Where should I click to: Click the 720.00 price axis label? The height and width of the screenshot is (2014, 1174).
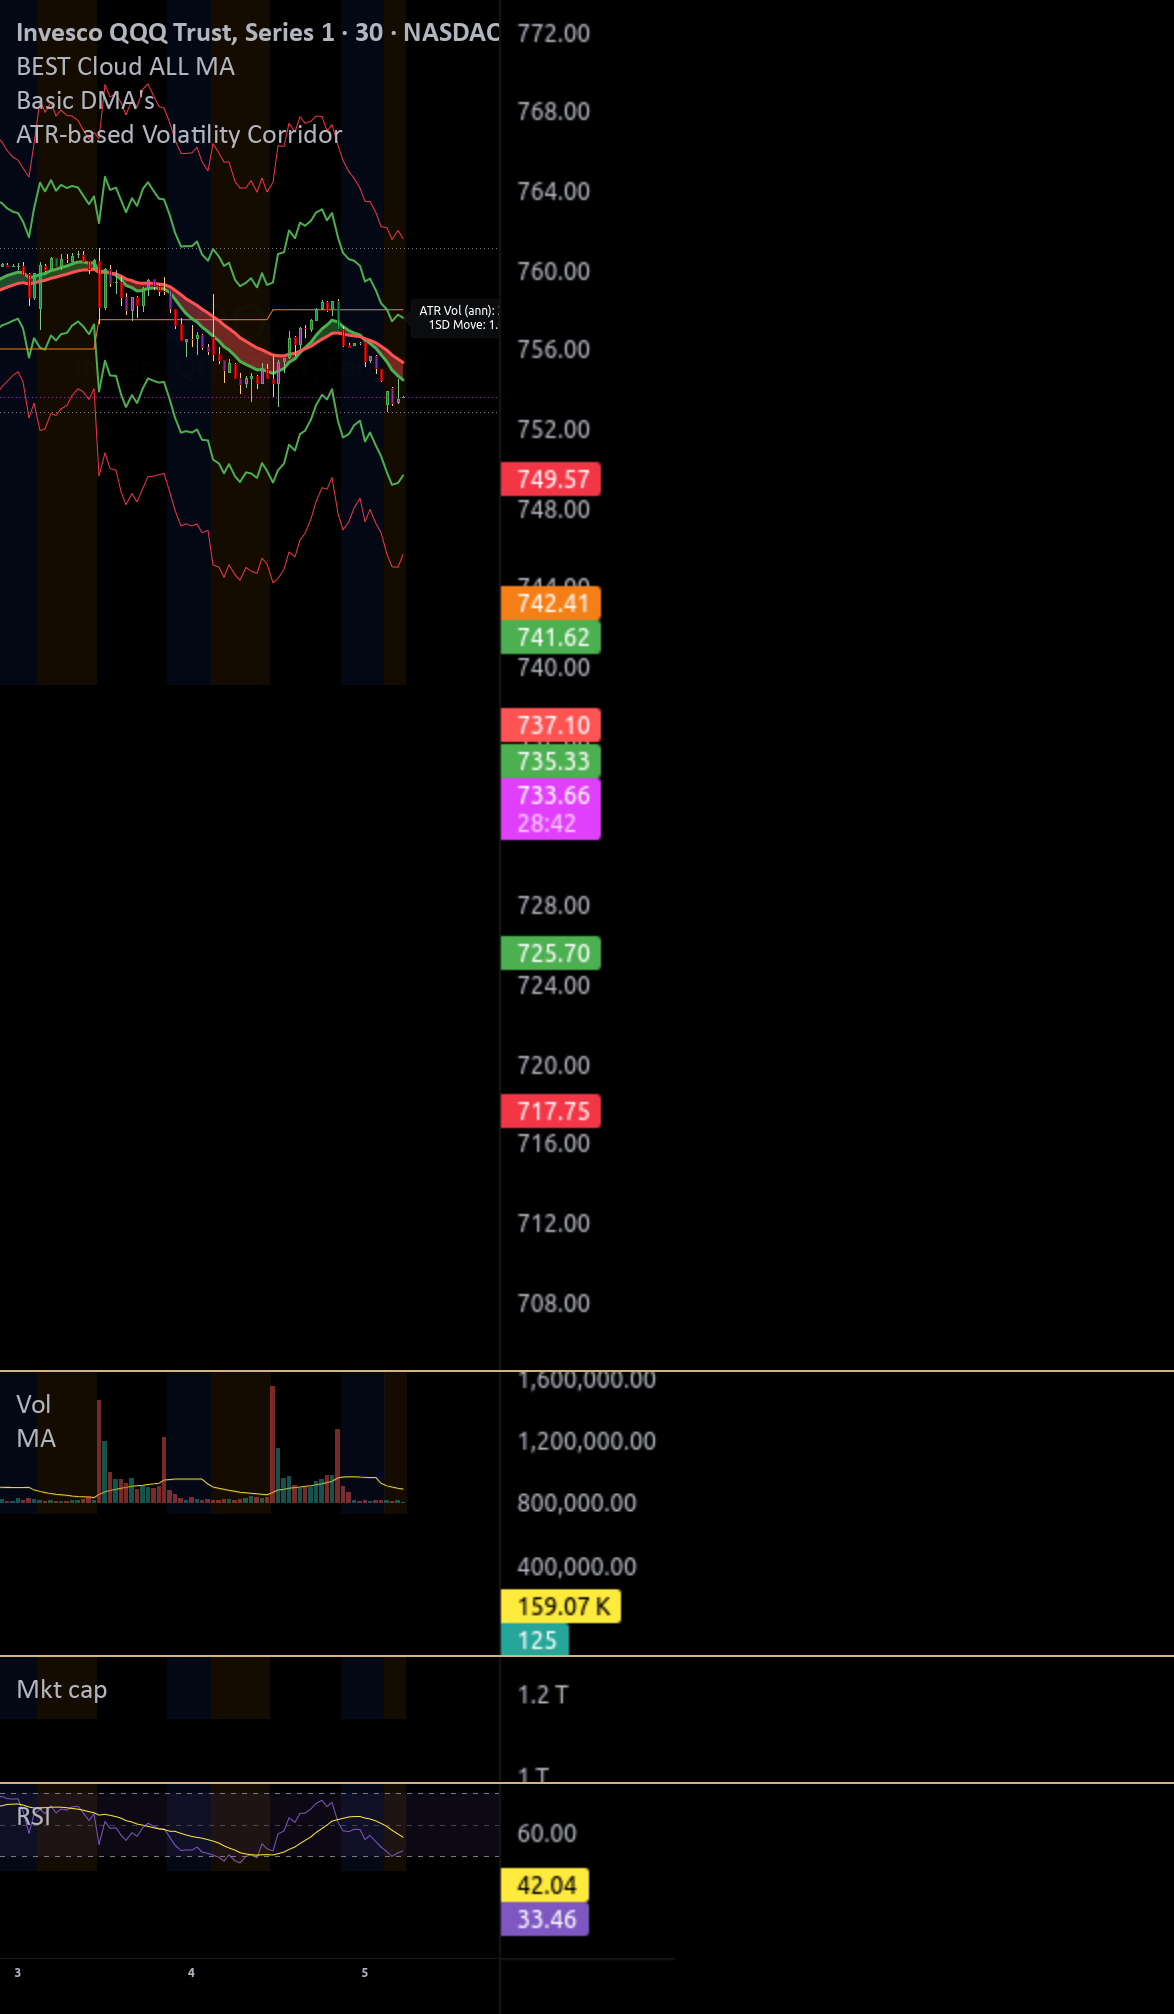pyautogui.click(x=553, y=1065)
